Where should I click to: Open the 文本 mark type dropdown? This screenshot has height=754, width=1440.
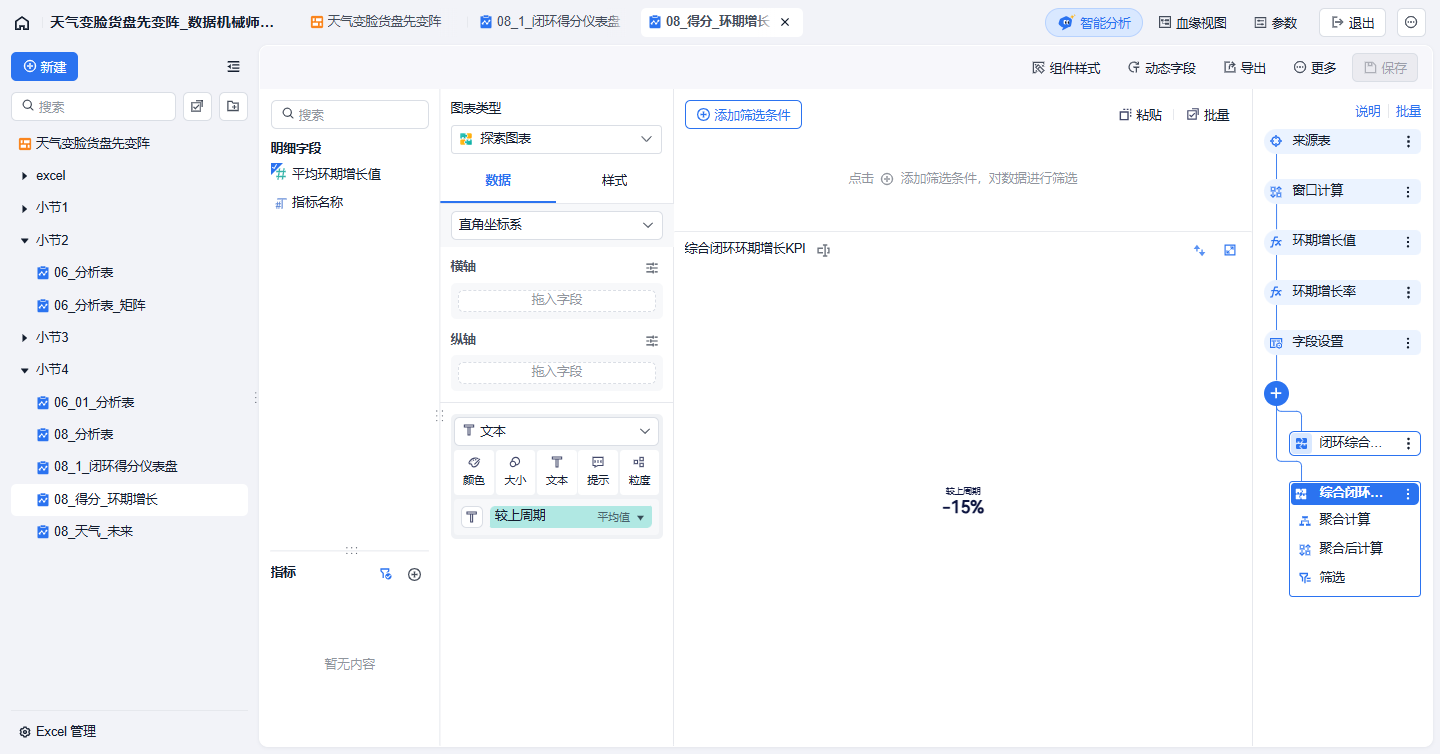(x=556, y=431)
